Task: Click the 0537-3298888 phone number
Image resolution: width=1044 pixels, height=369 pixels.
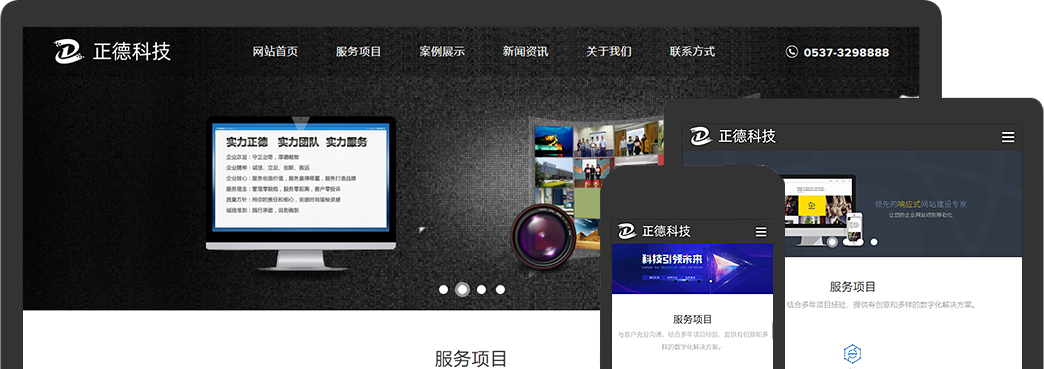Action: [846, 52]
